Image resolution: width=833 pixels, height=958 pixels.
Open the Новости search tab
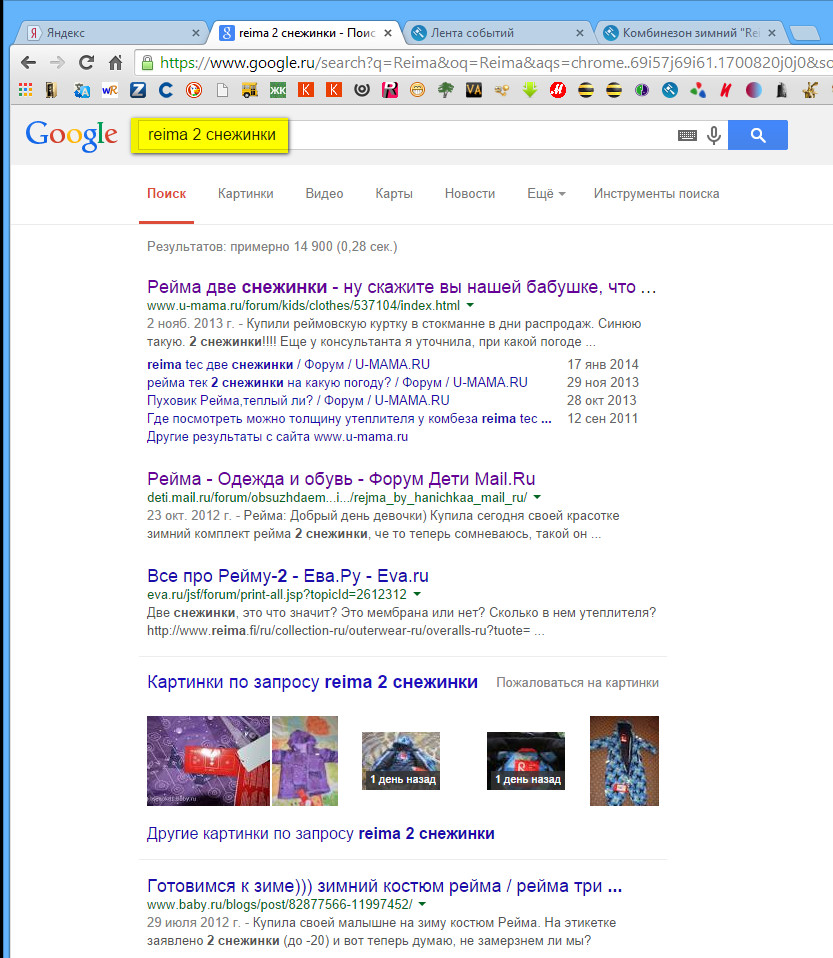tap(470, 194)
